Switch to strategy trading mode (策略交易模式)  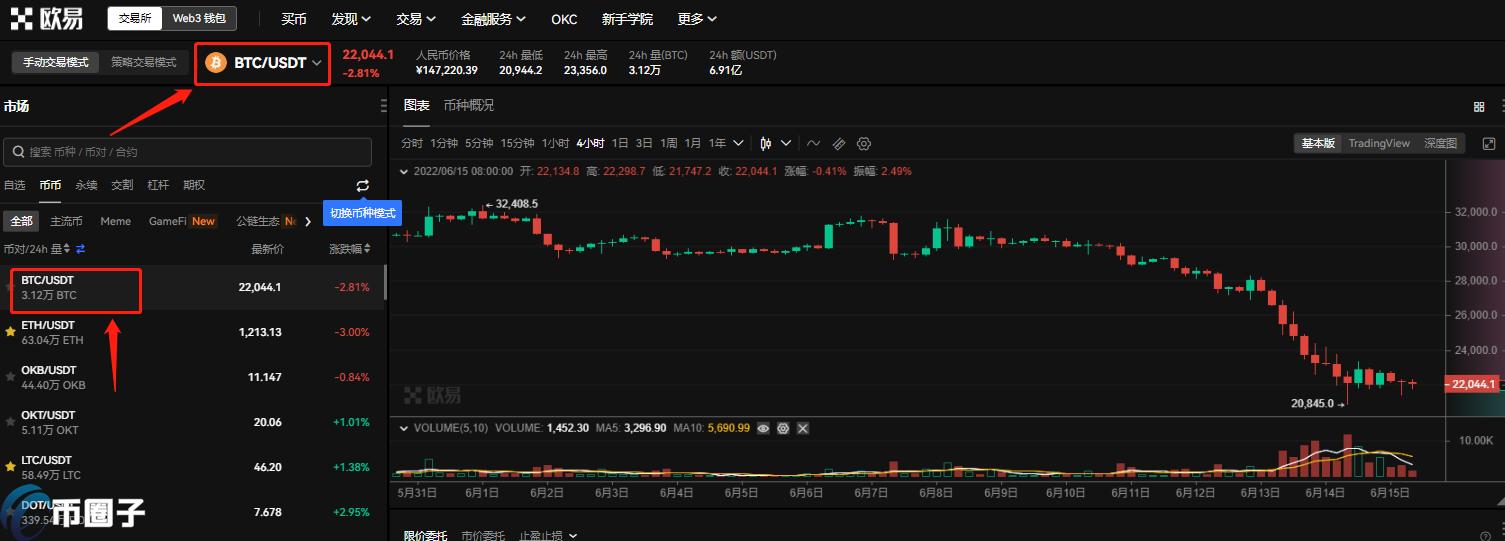click(x=144, y=62)
